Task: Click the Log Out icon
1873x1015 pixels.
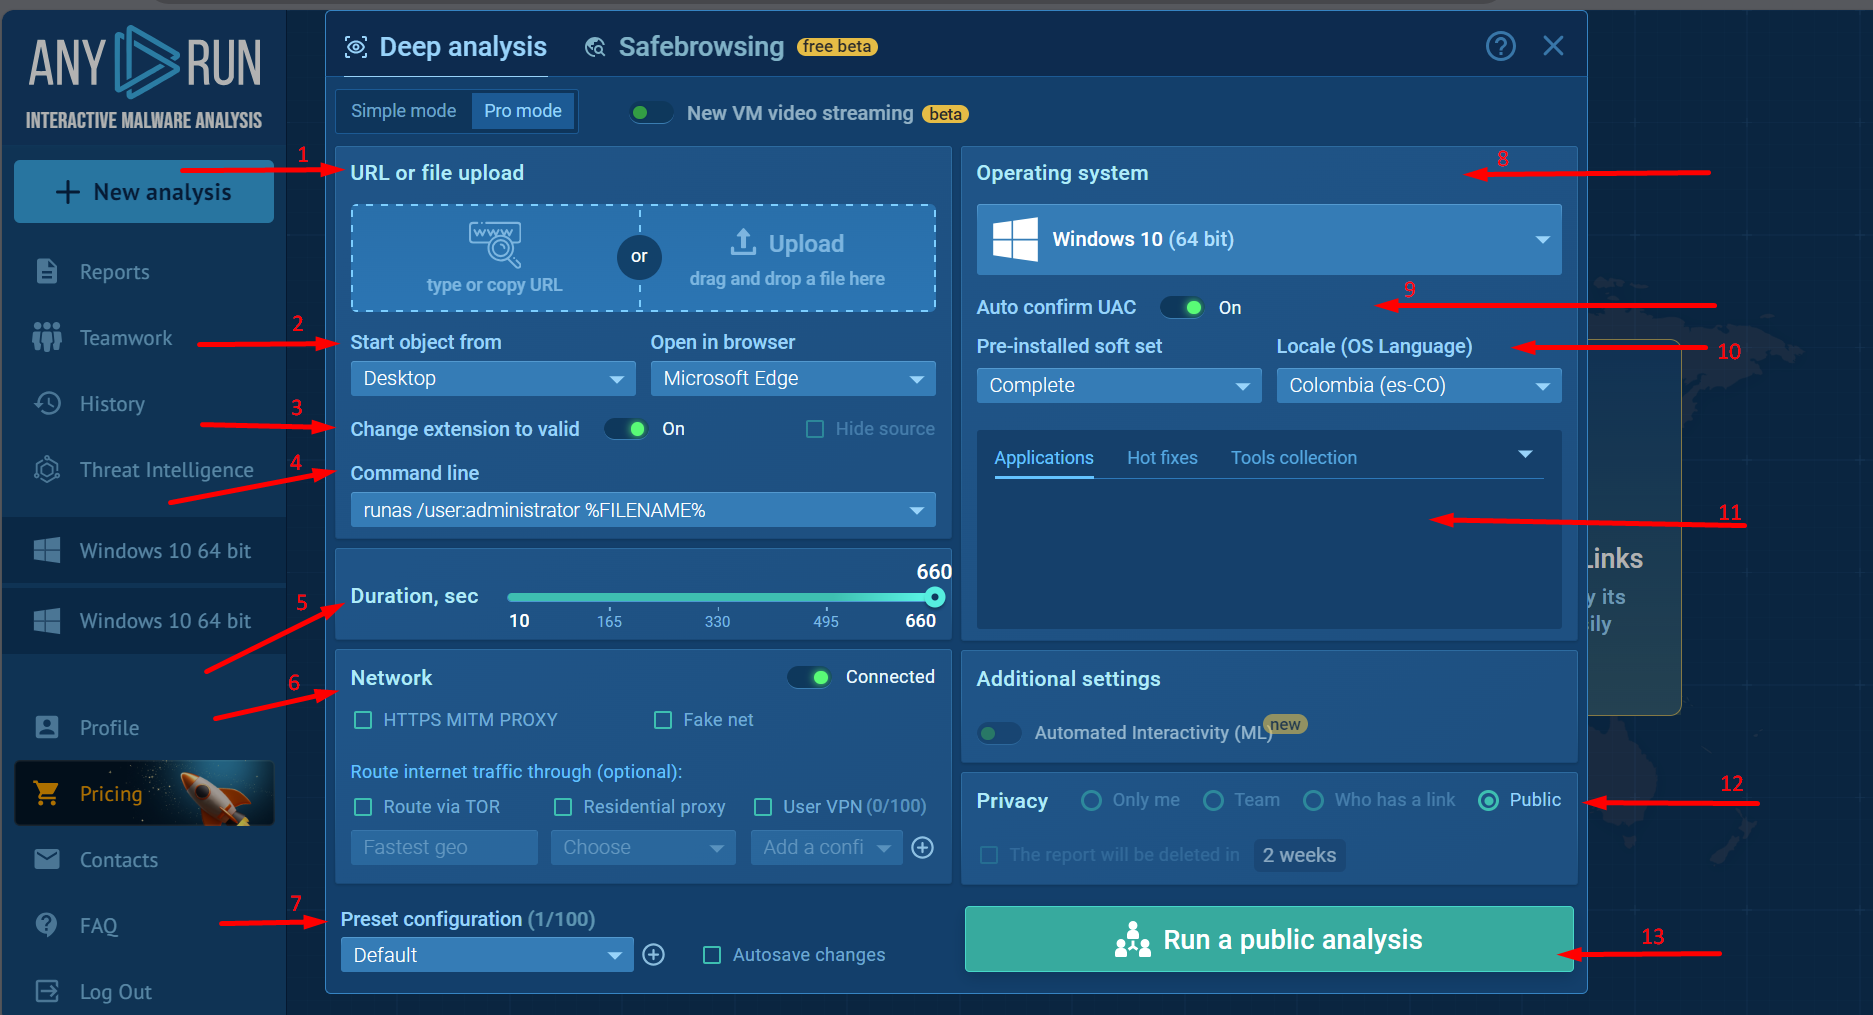Action: [x=47, y=991]
